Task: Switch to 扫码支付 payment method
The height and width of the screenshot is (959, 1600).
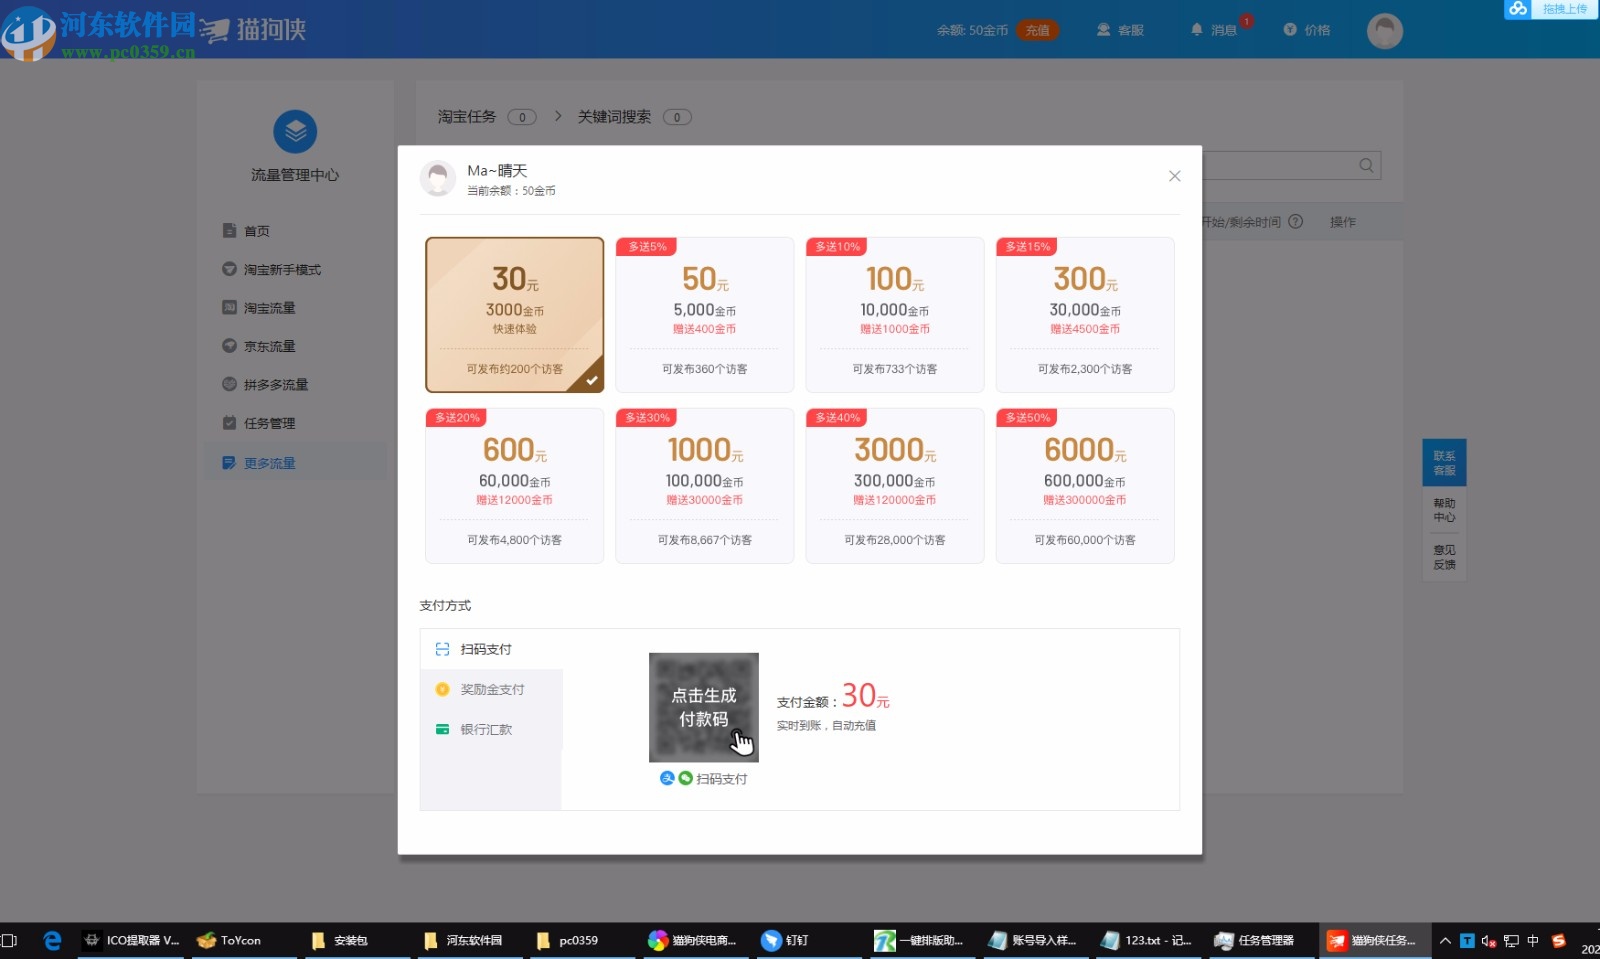Action: click(x=491, y=649)
